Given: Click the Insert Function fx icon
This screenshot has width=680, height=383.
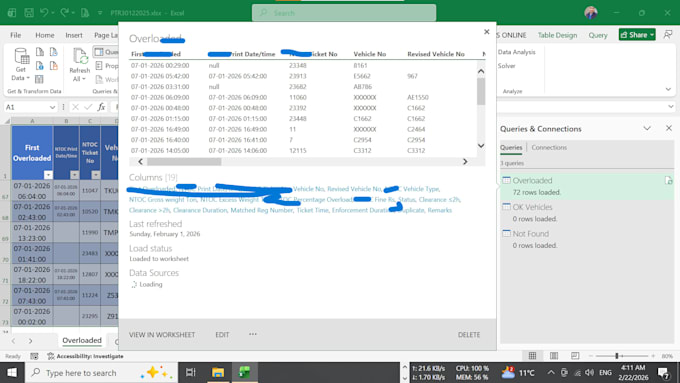Looking at the screenshot, I should (x=101, y=107).
